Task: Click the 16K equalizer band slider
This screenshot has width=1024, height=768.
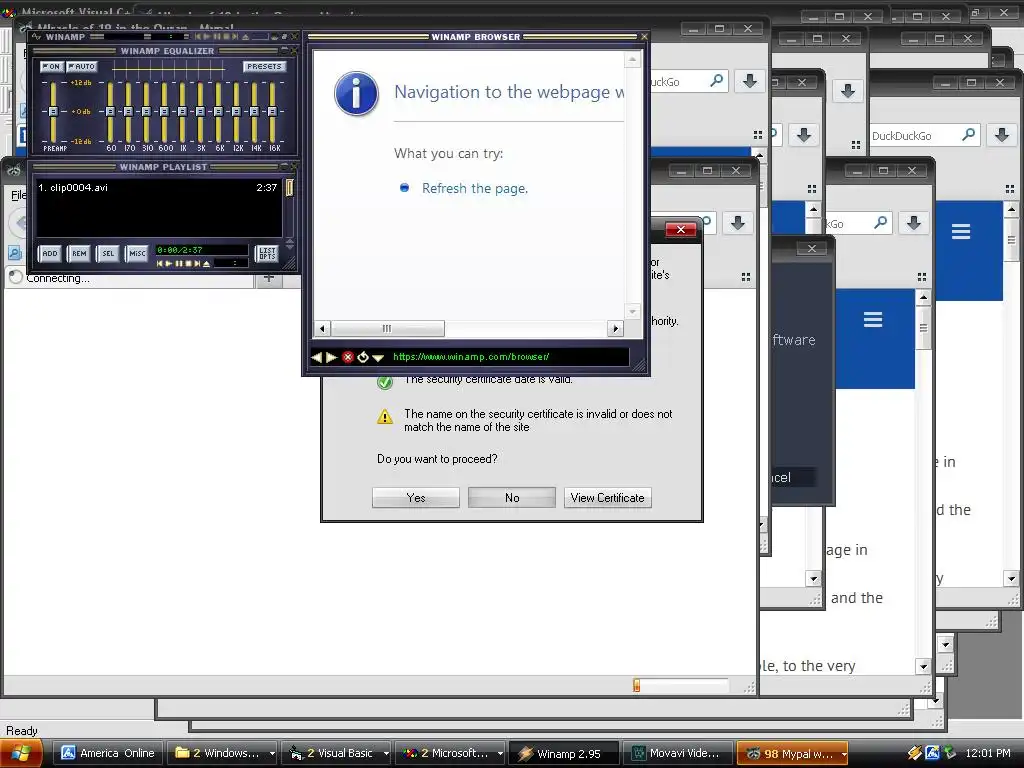Action: pyautogui.click(x=273, y=112)
